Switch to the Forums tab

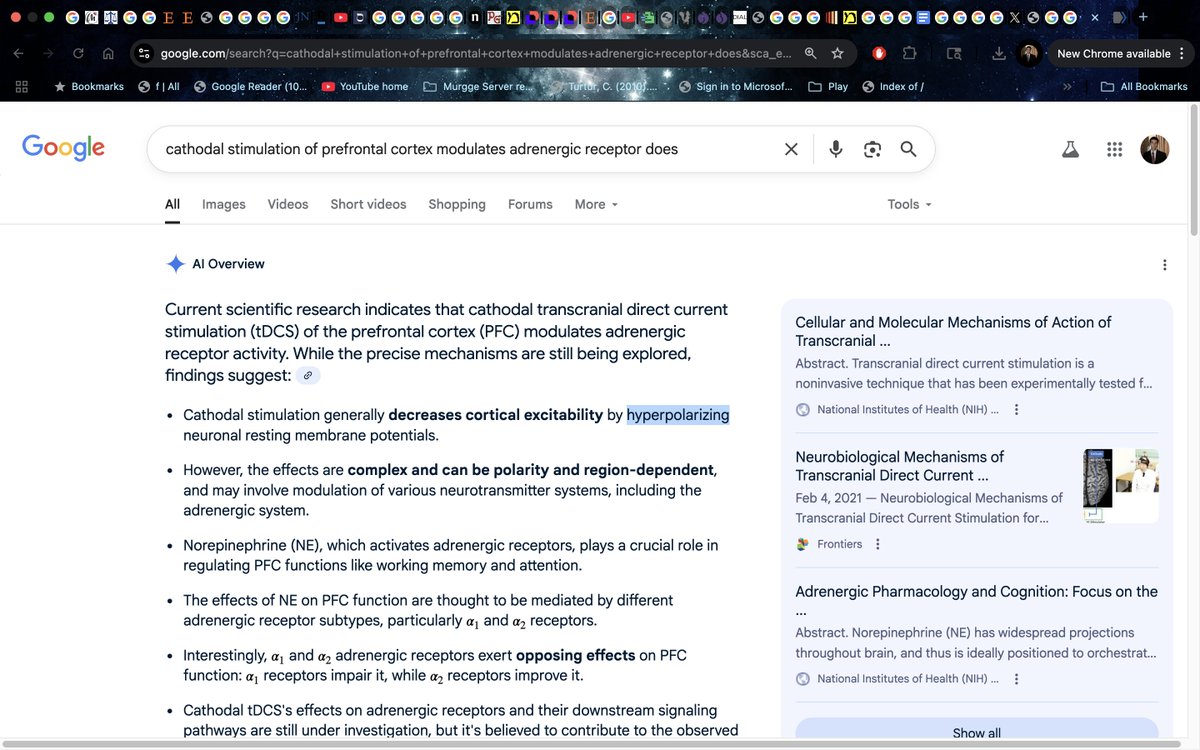click(x=530, y=204)
